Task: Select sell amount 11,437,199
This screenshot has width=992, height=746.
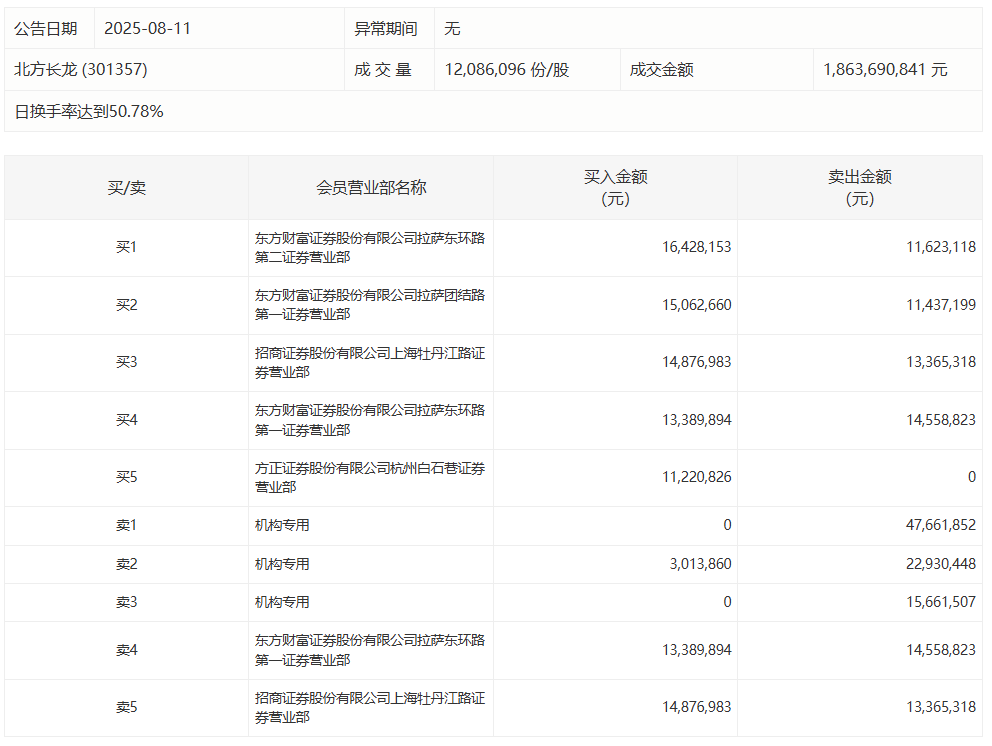Action: point(941,305)
